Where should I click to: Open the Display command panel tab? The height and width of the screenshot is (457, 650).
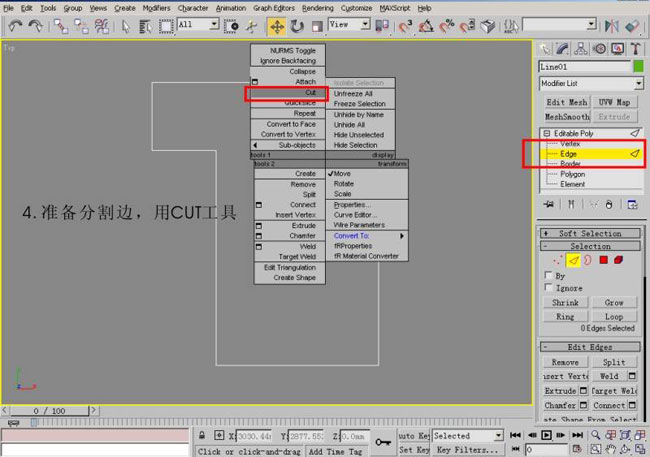618,49
